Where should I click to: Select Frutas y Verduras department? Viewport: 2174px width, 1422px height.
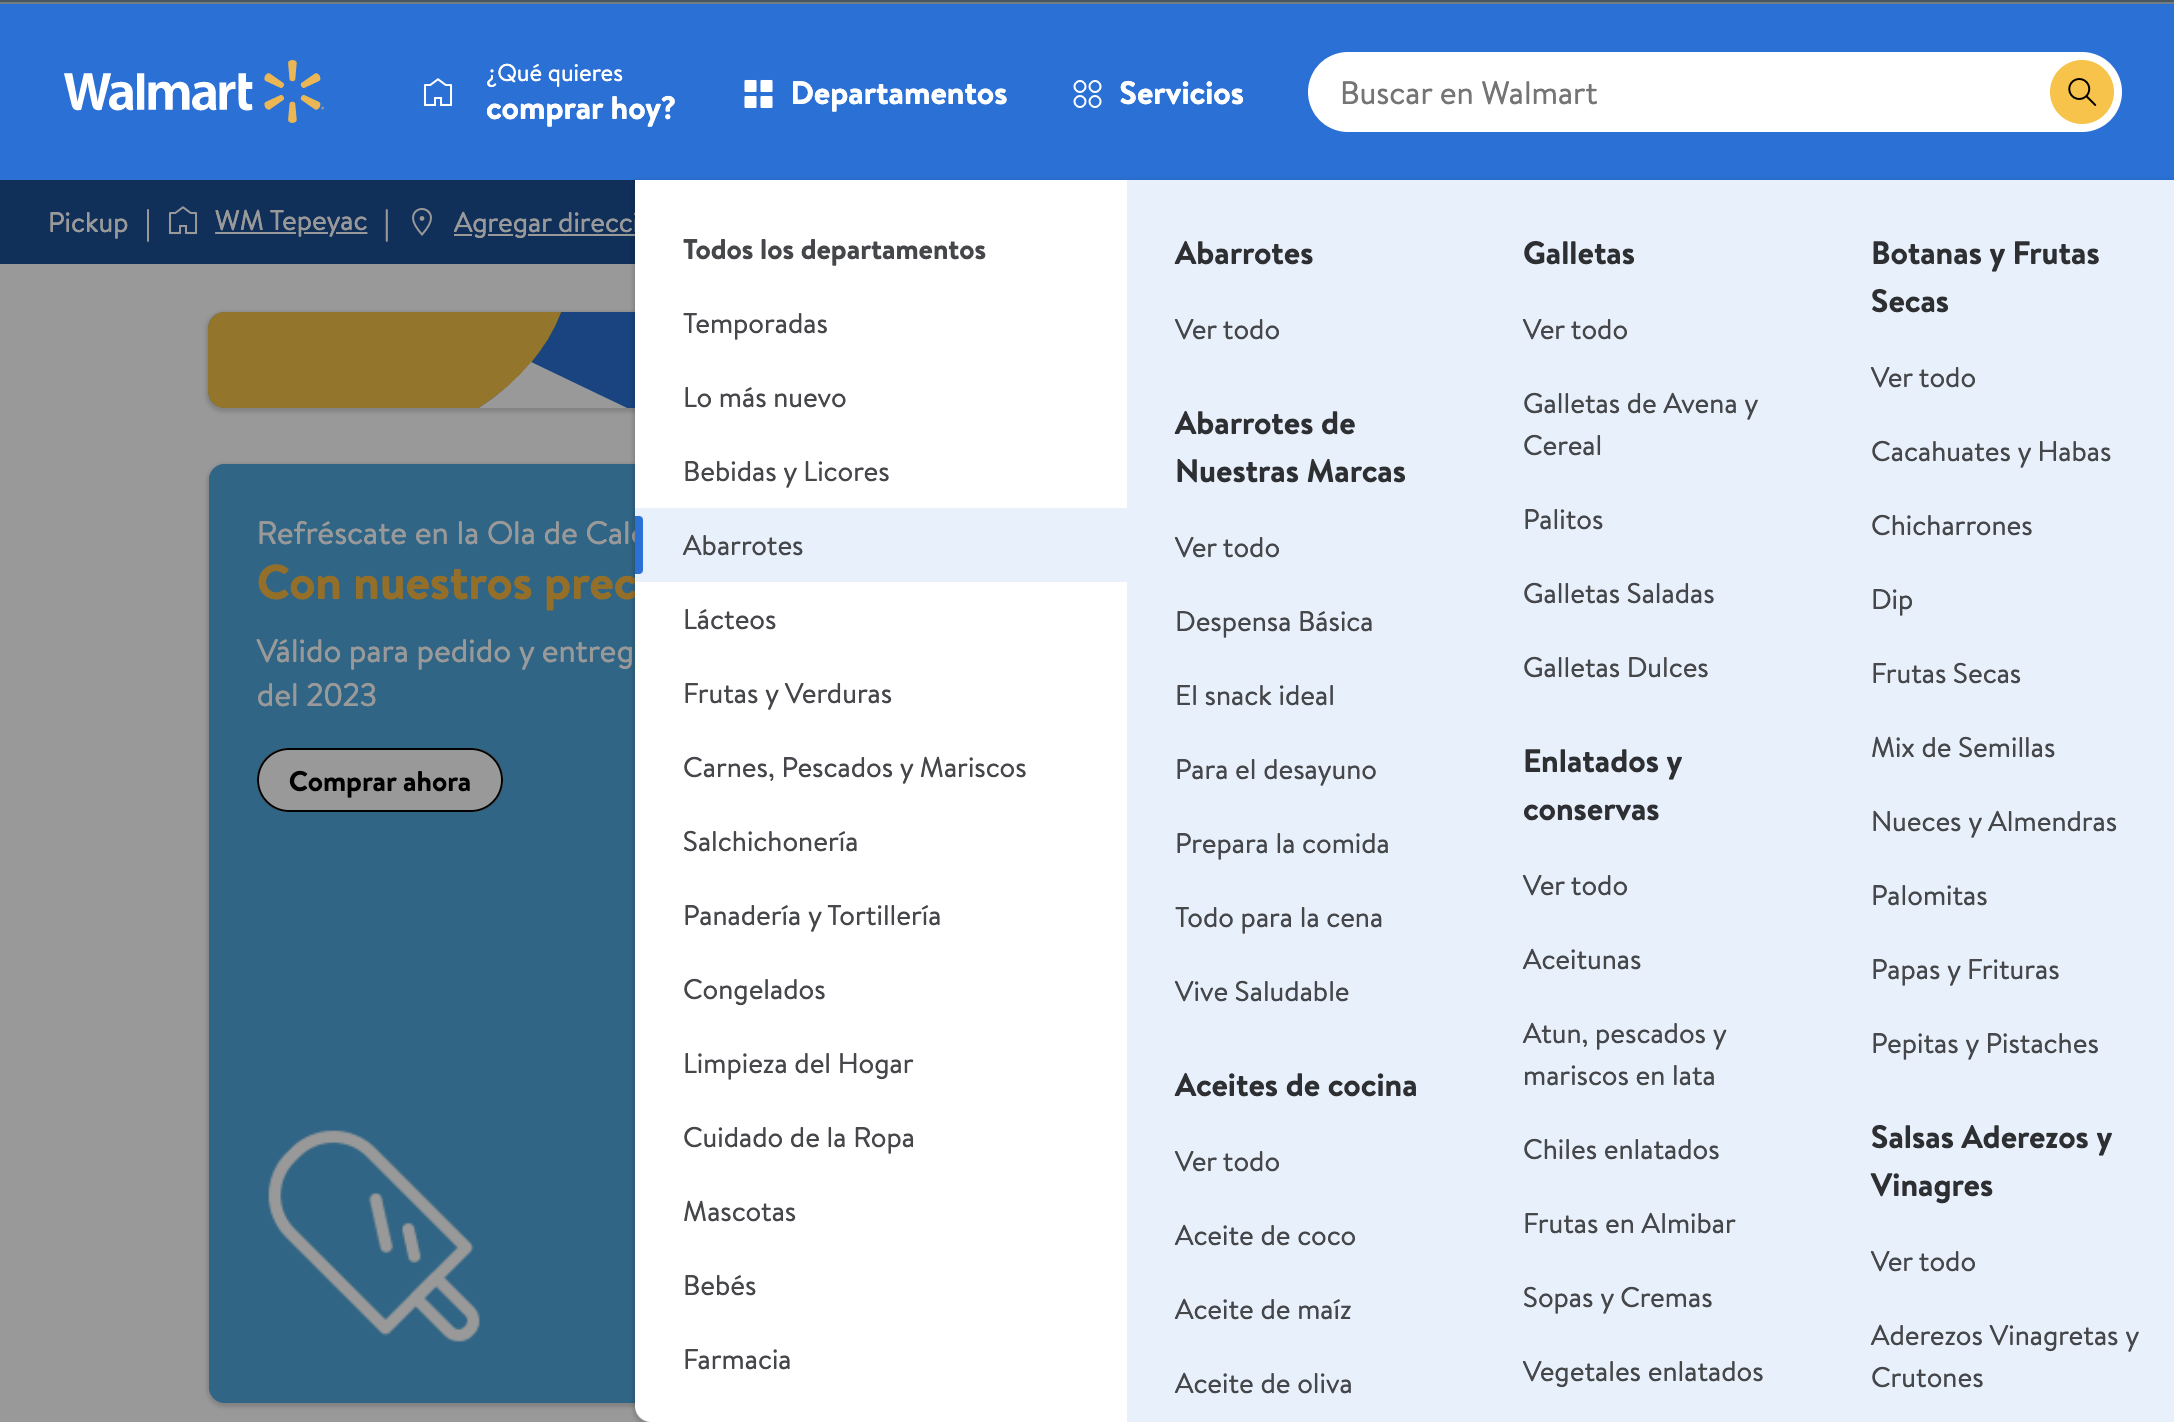(787, 694)
